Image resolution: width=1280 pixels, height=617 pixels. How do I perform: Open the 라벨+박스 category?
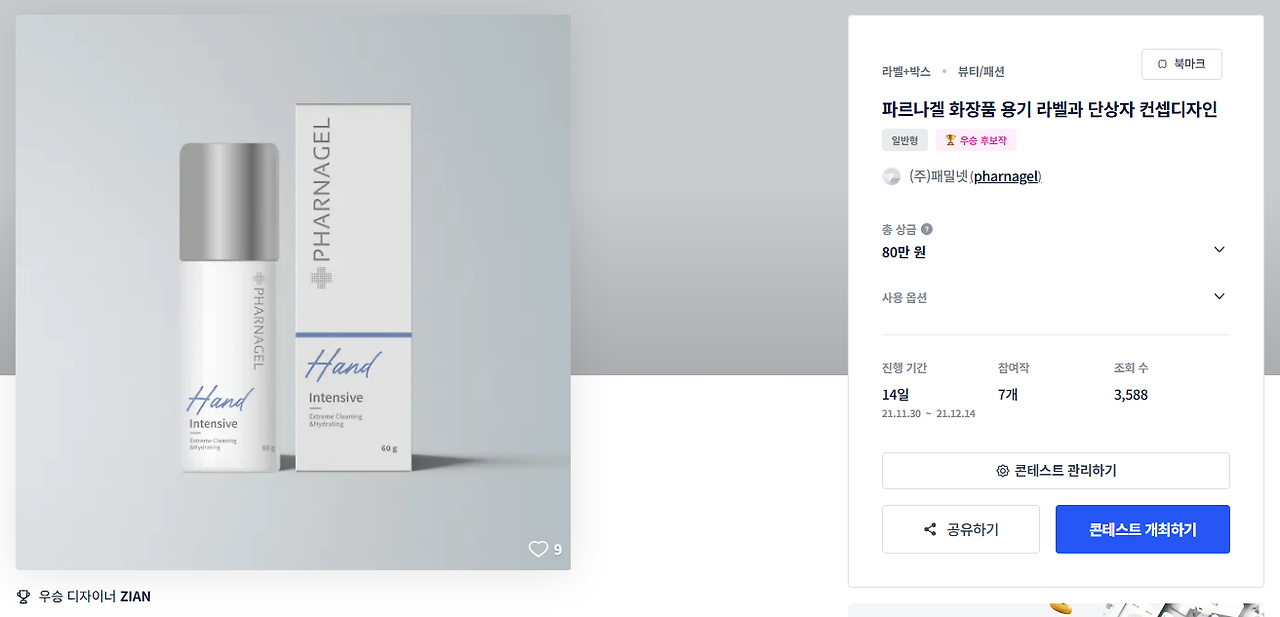906,72
